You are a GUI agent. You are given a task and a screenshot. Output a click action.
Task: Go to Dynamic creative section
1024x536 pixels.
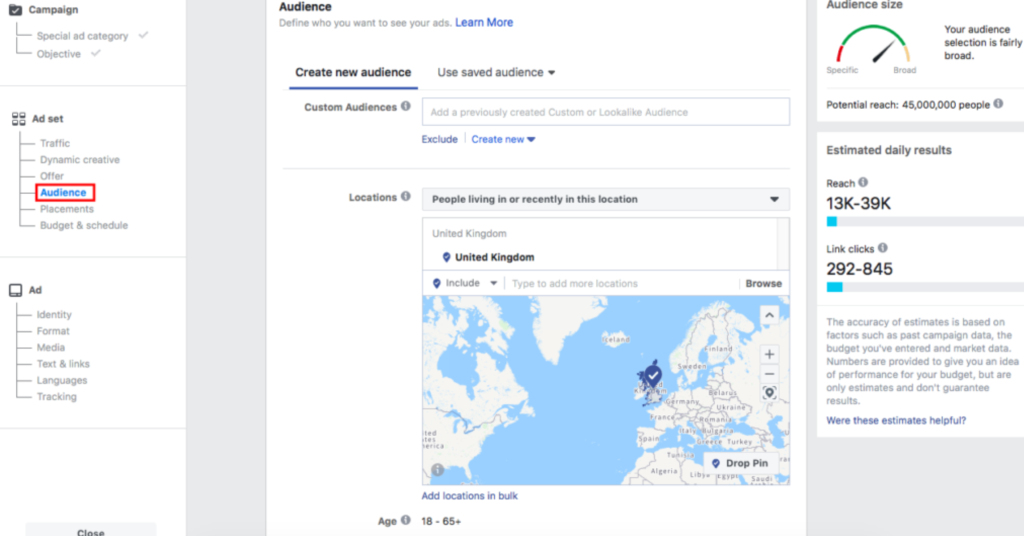80,159
